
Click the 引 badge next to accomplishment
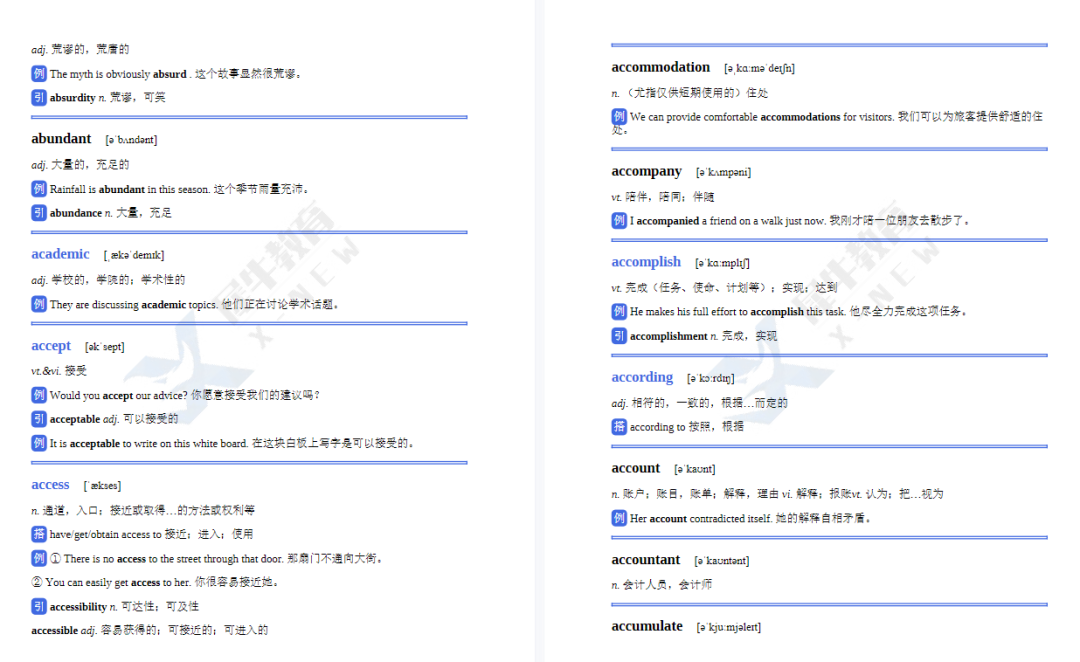coord(619,335)
